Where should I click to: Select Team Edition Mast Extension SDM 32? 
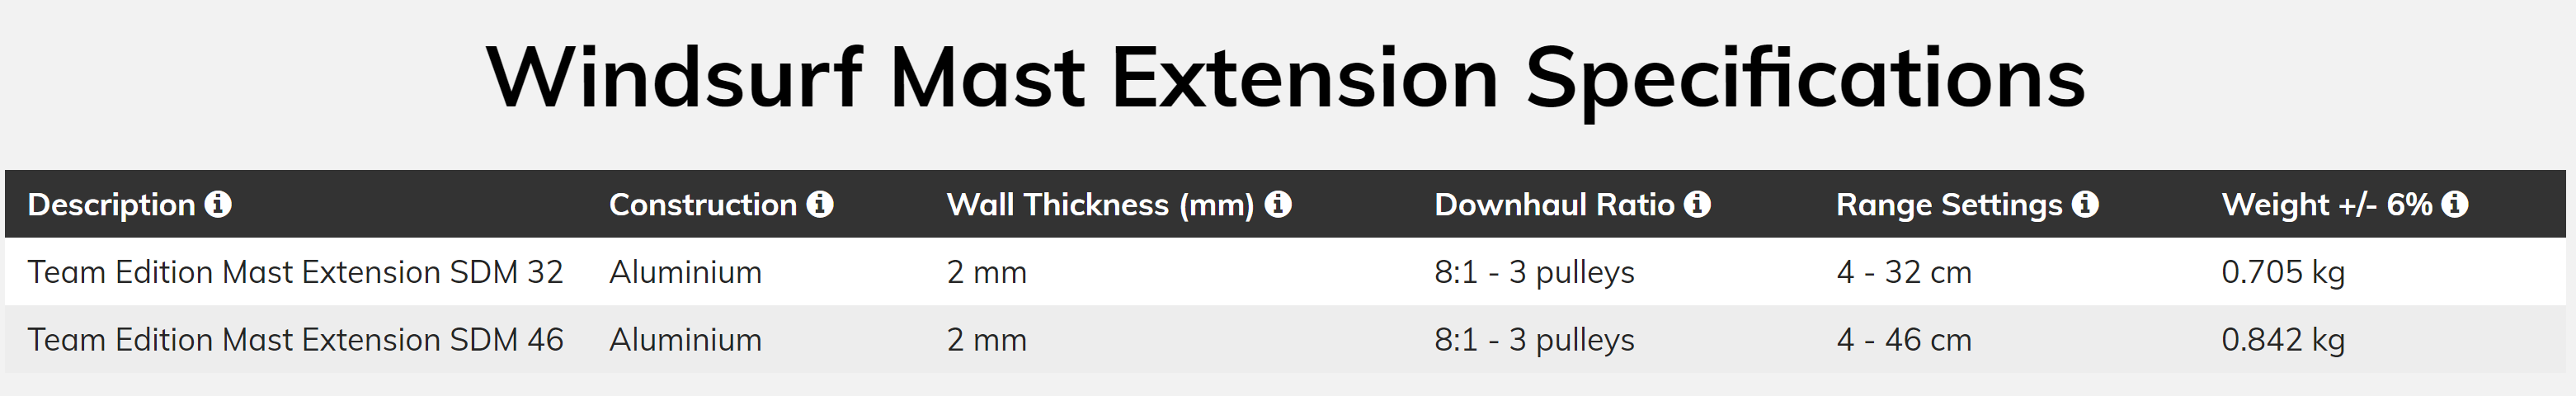click(x=295, y=272)
